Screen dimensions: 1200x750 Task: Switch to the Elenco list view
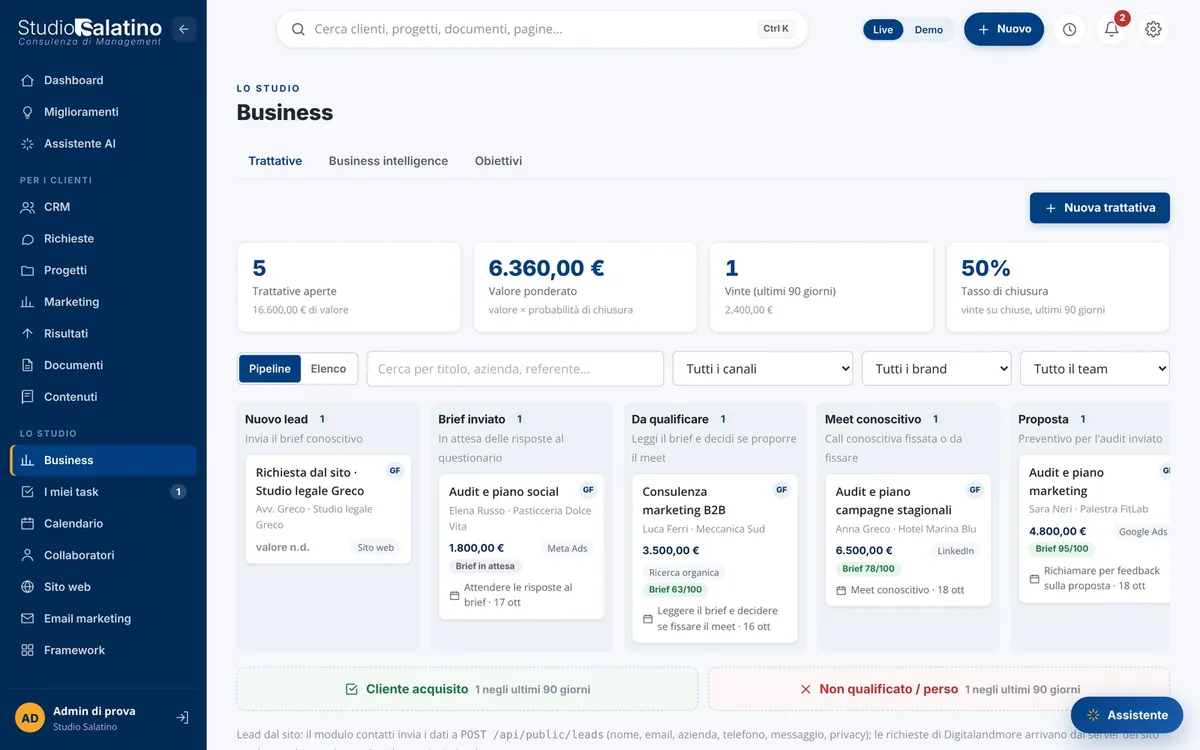point(328,369)
